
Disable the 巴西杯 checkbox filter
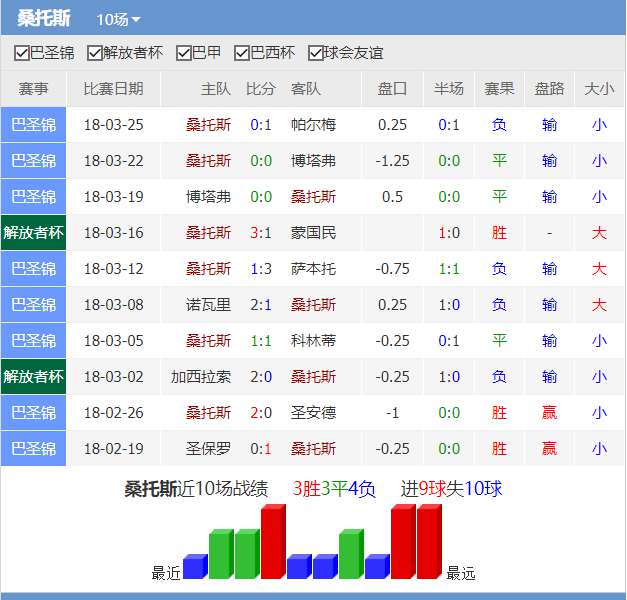[x=242, y=53]
